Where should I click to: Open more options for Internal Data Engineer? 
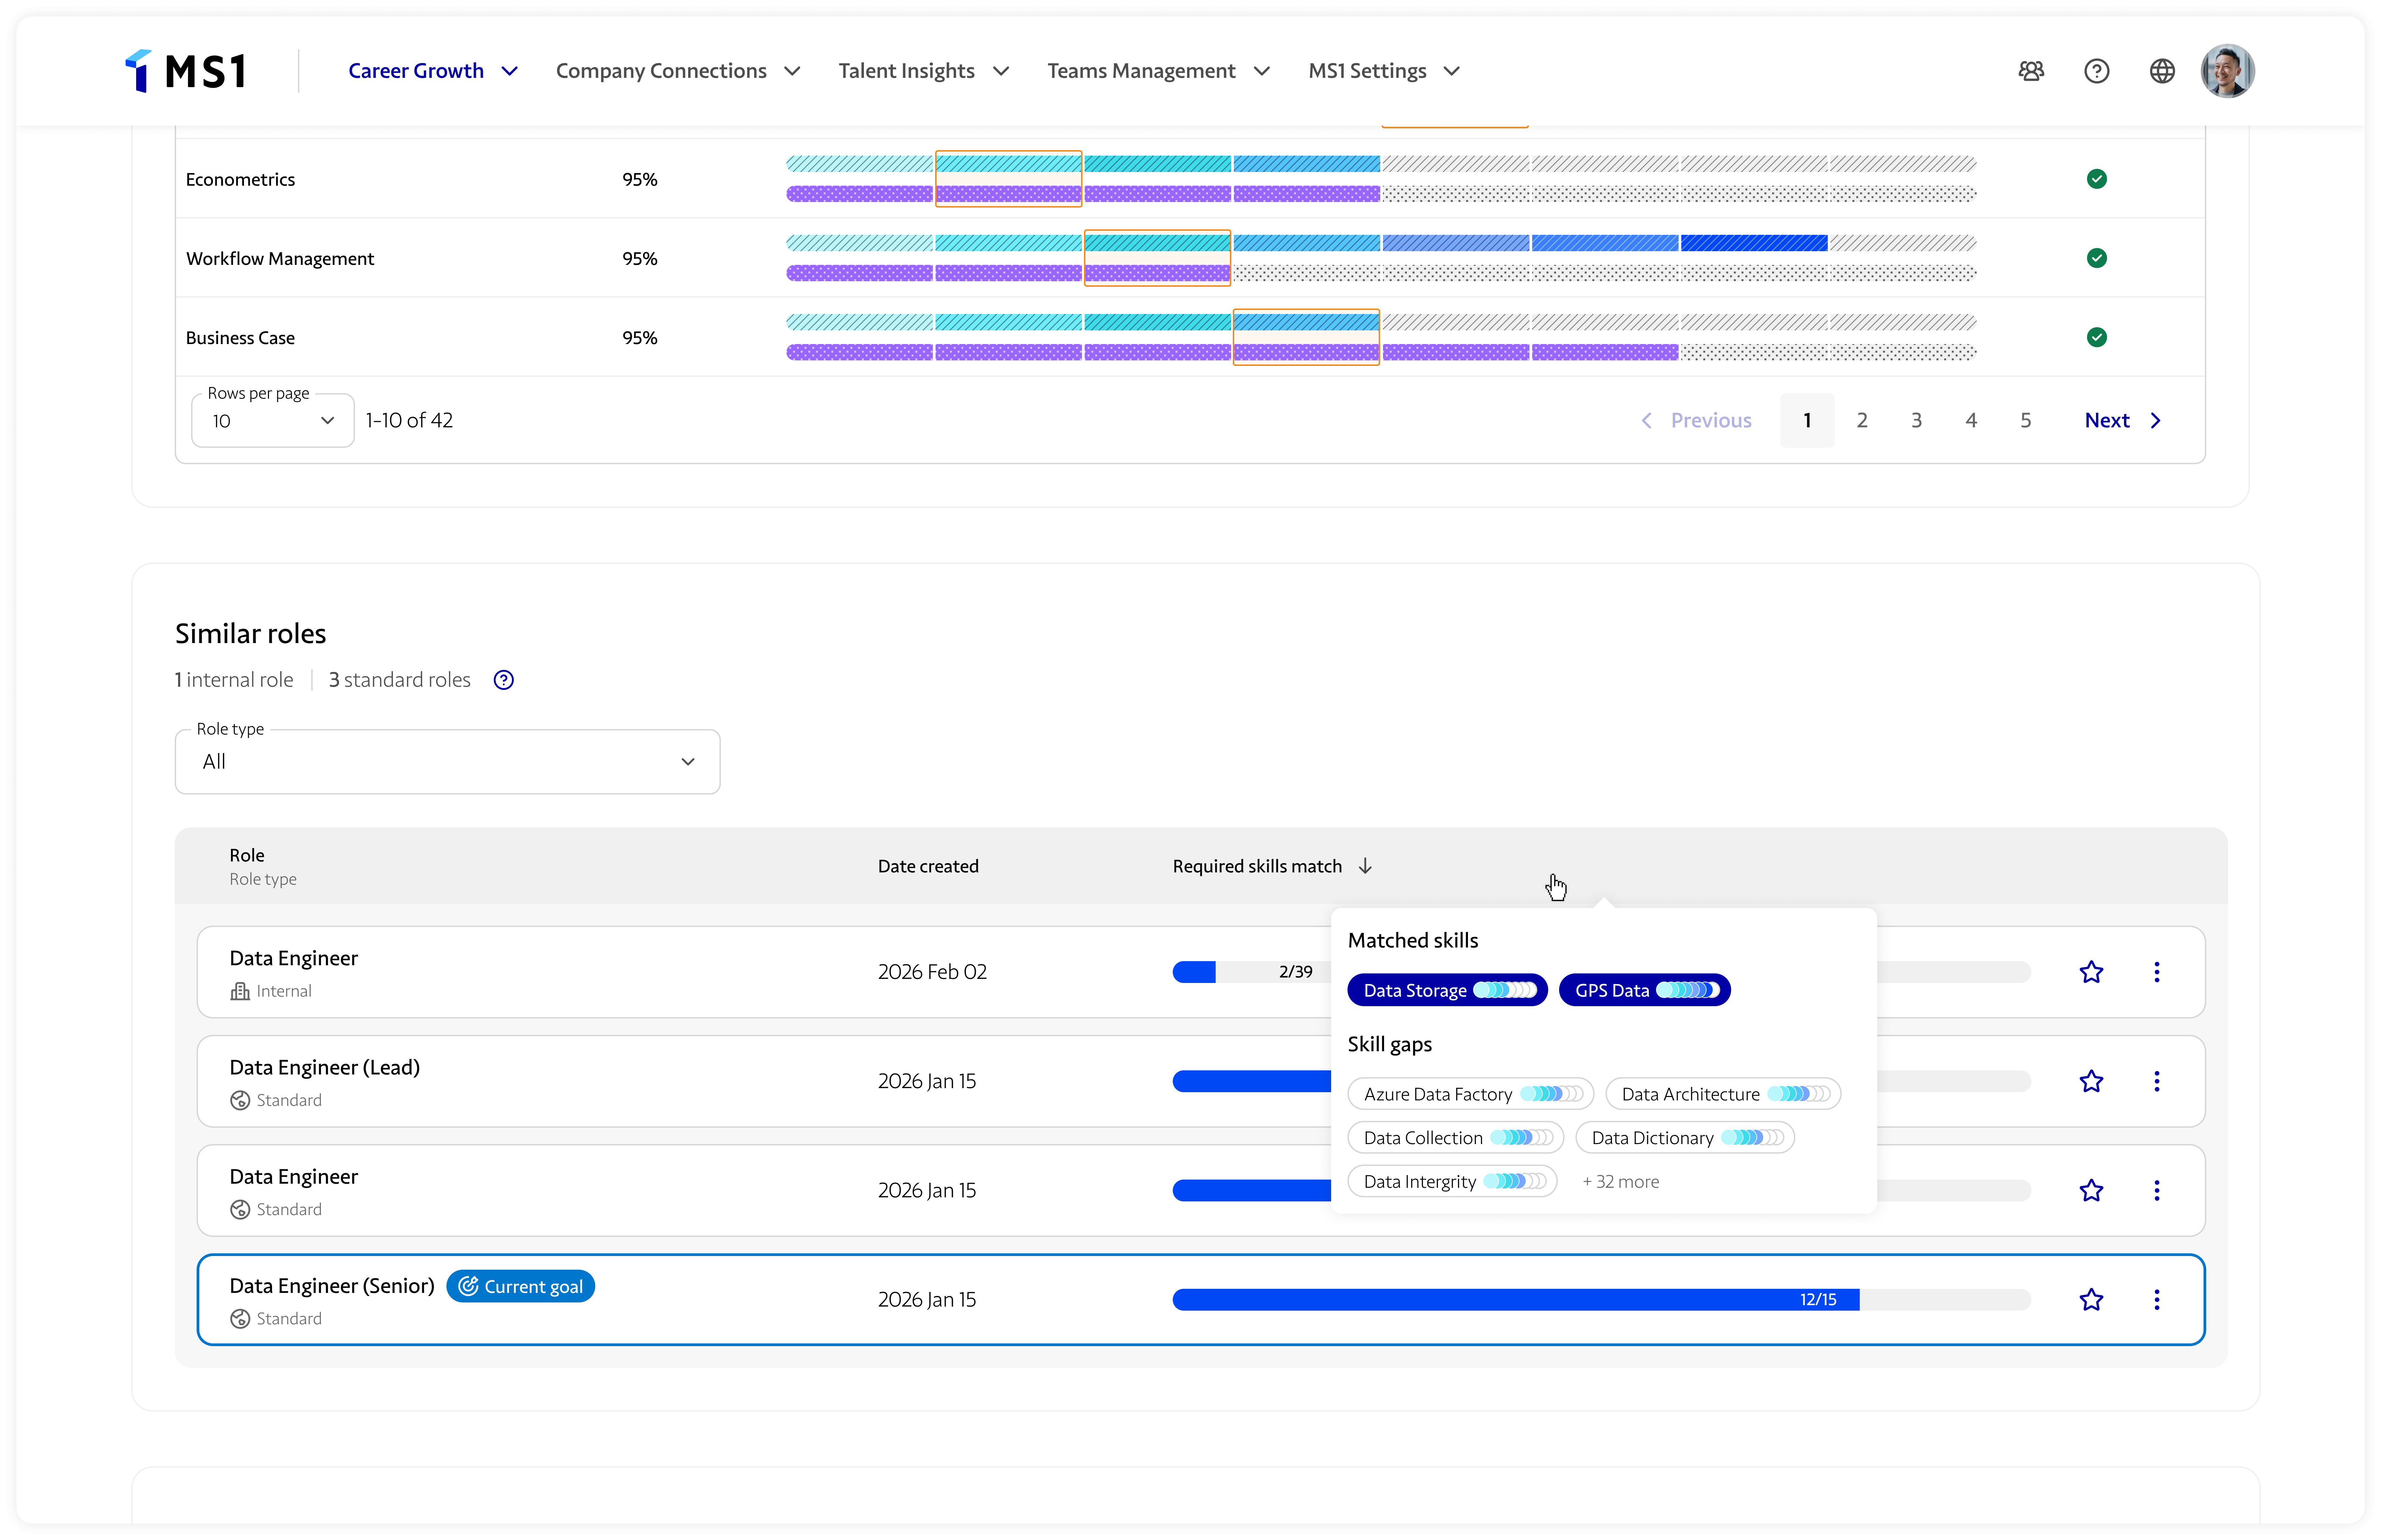click(2157, 972)
